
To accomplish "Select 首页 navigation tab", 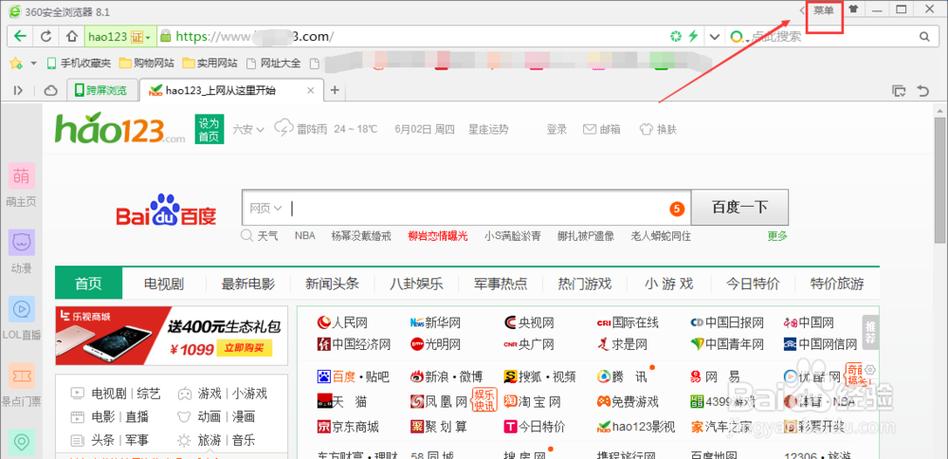I will coord(88,283).
